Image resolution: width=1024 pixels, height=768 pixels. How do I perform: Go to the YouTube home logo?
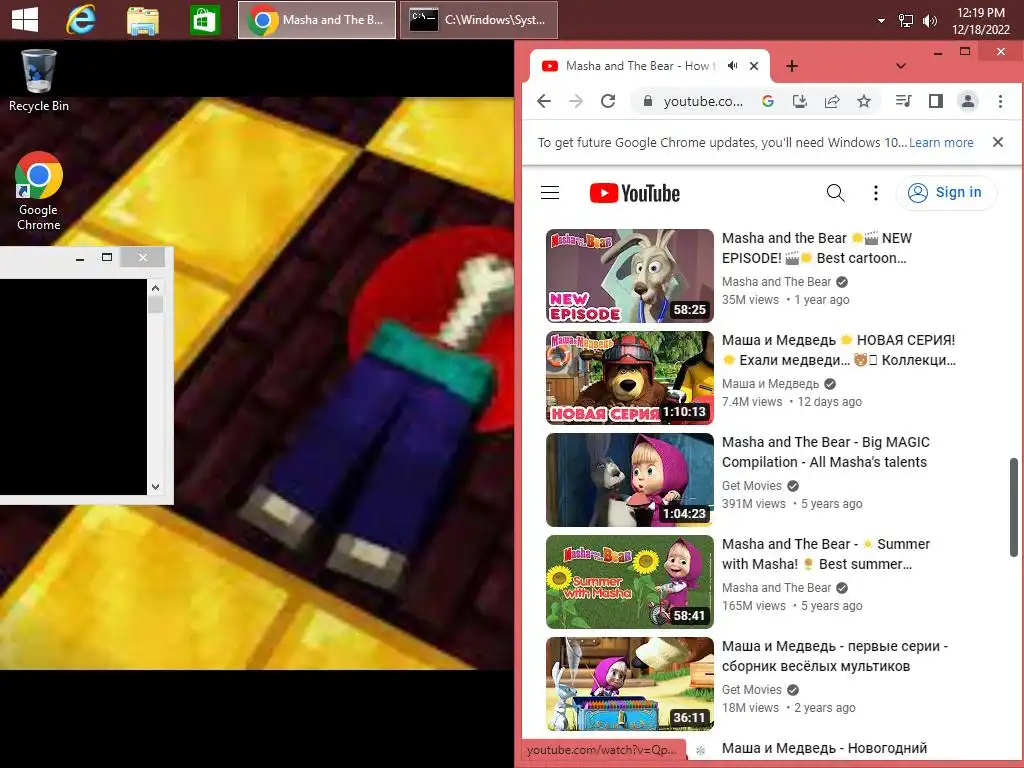coord(635,193)
